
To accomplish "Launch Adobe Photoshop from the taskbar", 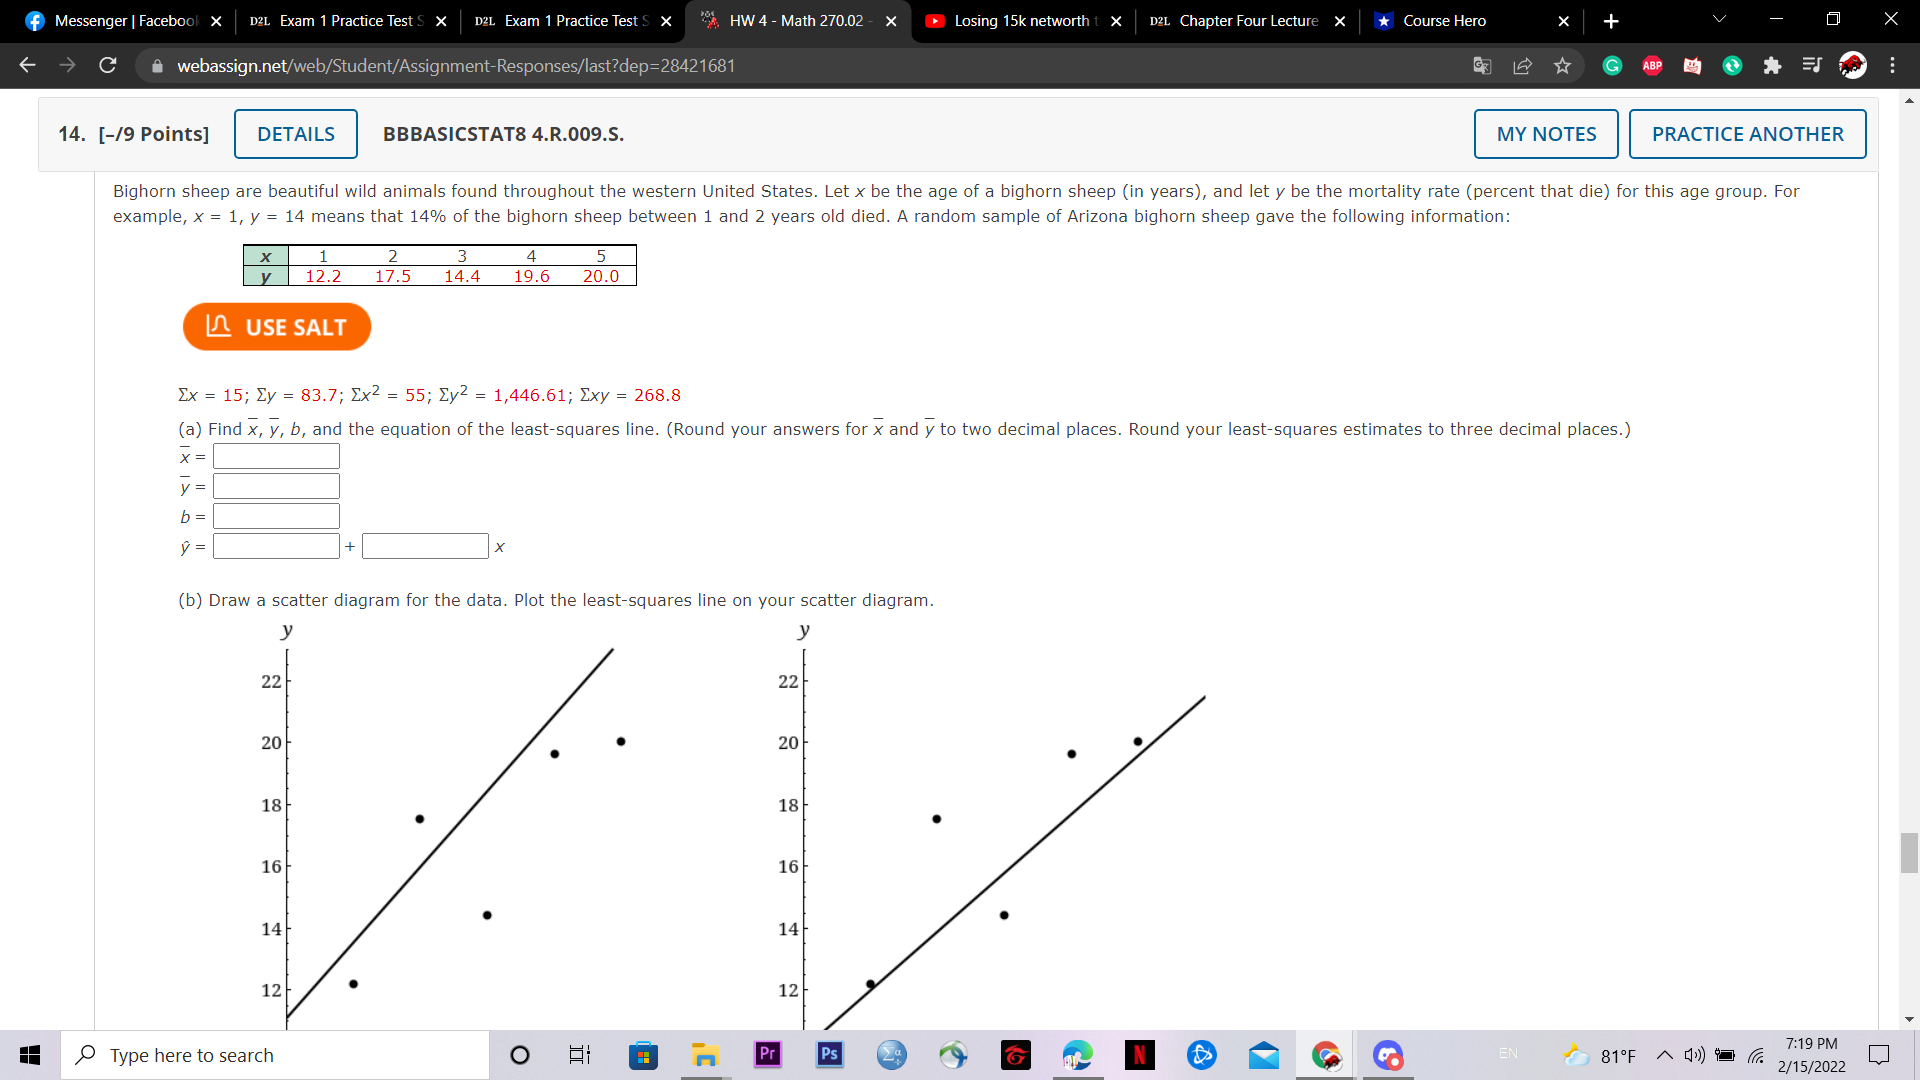I will point(829,1055).
